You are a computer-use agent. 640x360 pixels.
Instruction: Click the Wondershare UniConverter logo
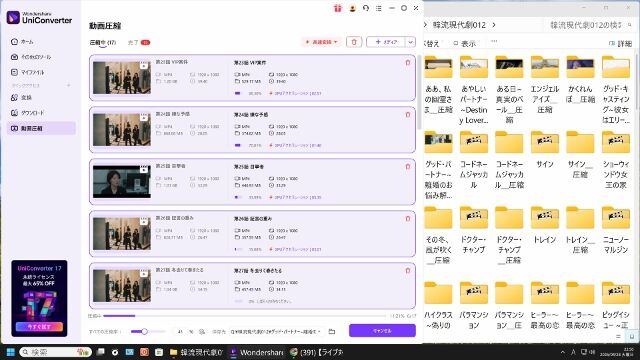[x=40, y=18]
